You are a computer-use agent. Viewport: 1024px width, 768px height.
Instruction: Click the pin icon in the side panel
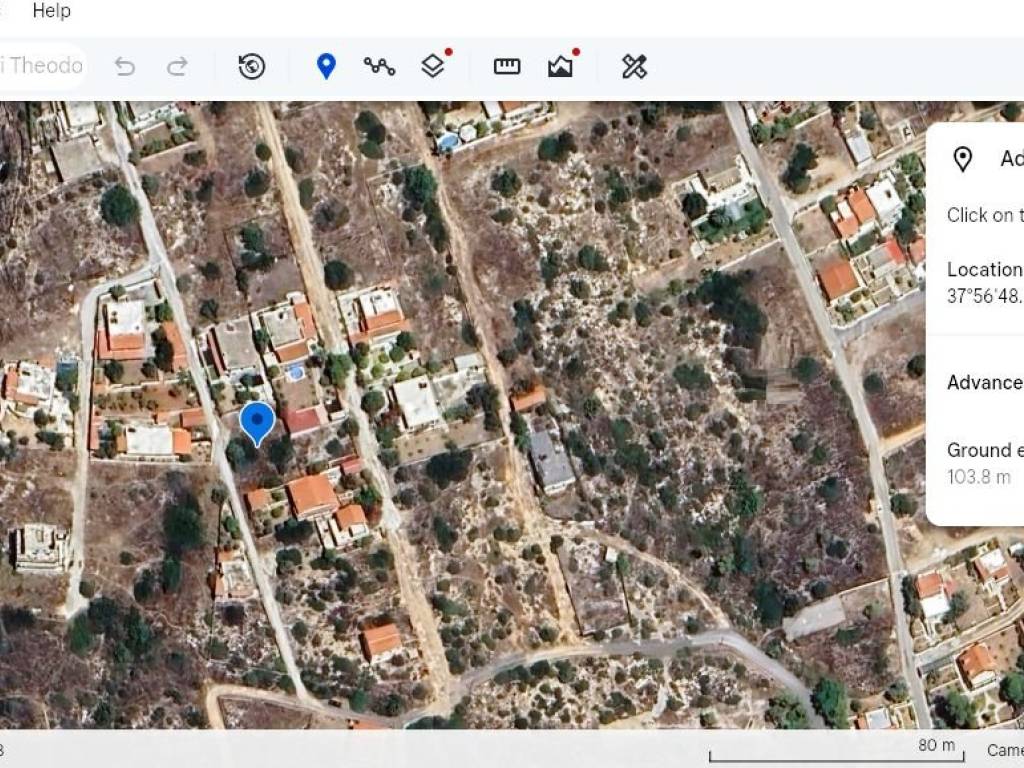click(x=962, y=159)
